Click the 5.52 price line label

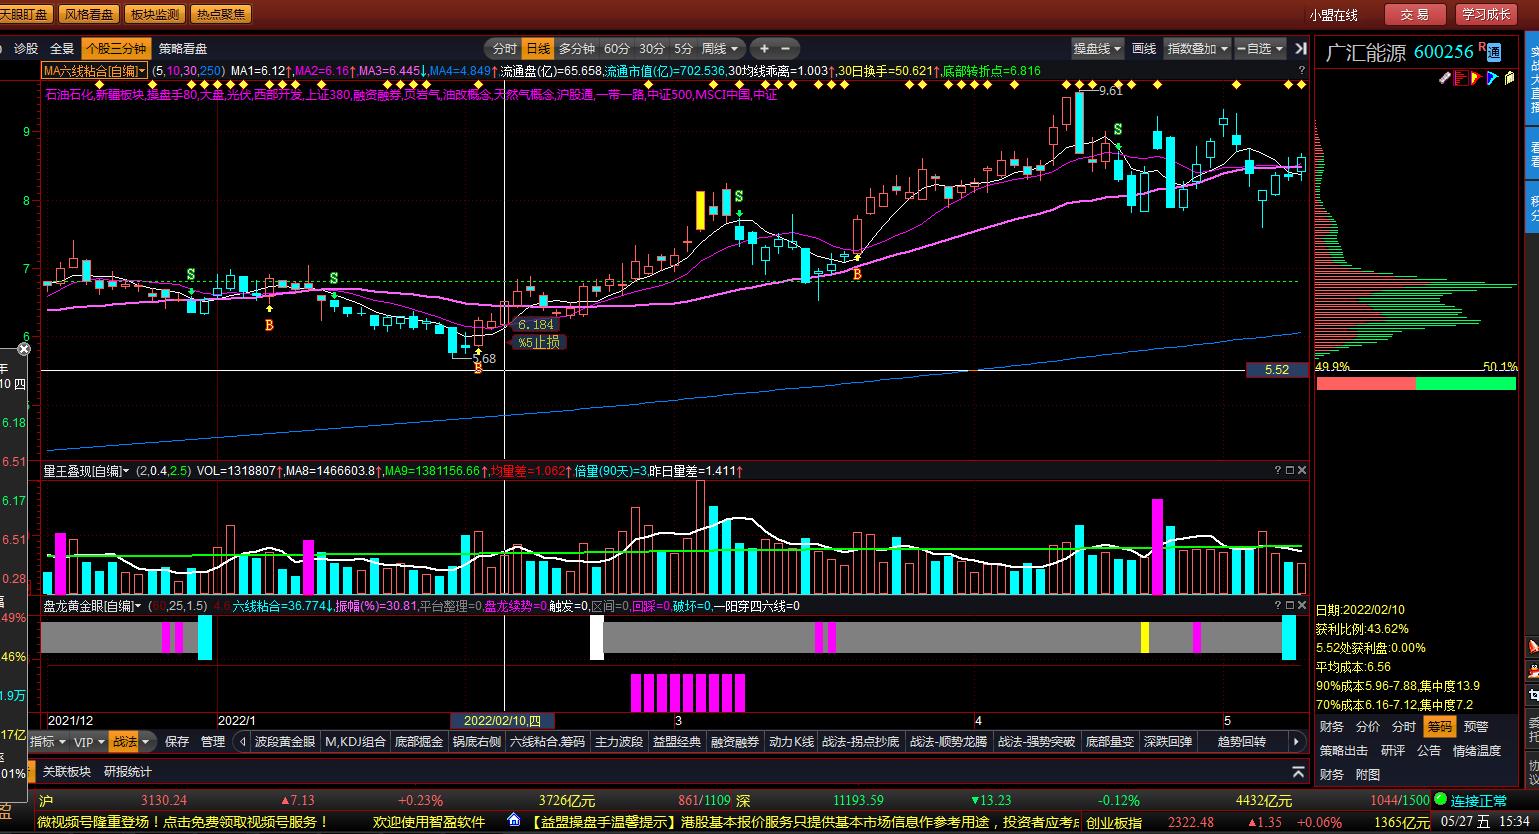click(x=1276, y=370)
